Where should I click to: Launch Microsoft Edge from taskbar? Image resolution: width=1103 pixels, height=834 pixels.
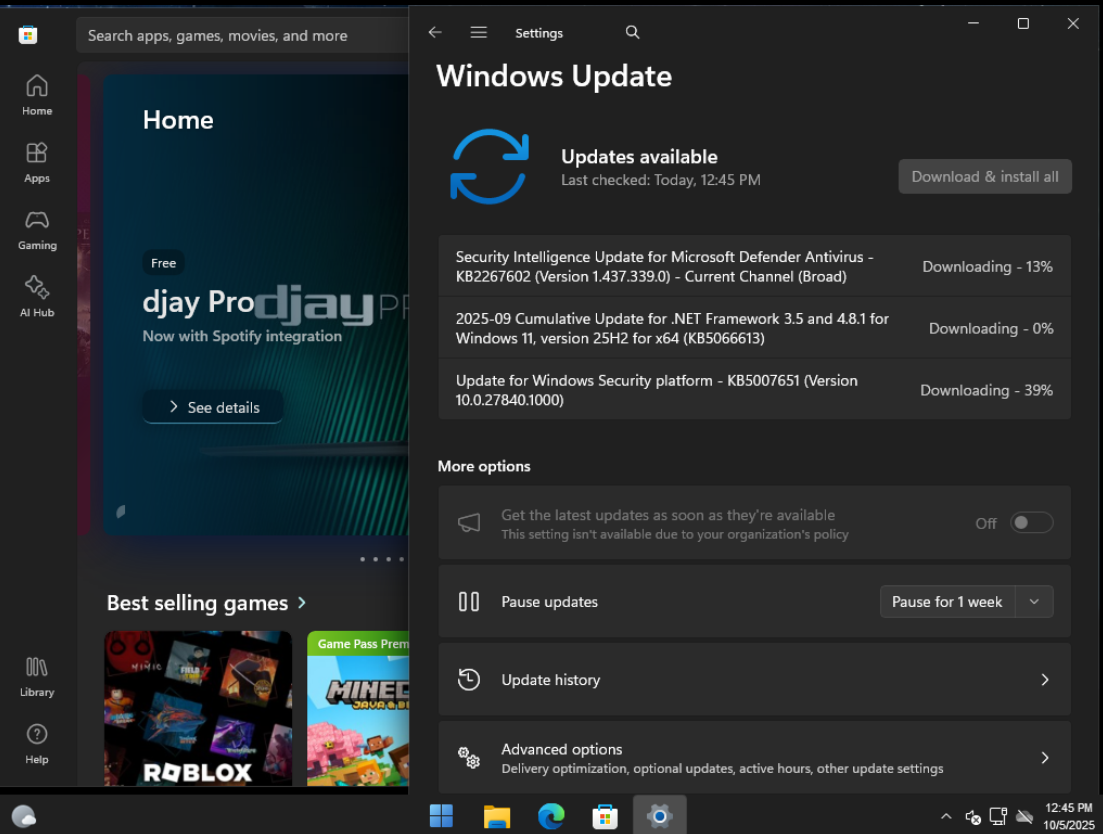click(551, 816)
